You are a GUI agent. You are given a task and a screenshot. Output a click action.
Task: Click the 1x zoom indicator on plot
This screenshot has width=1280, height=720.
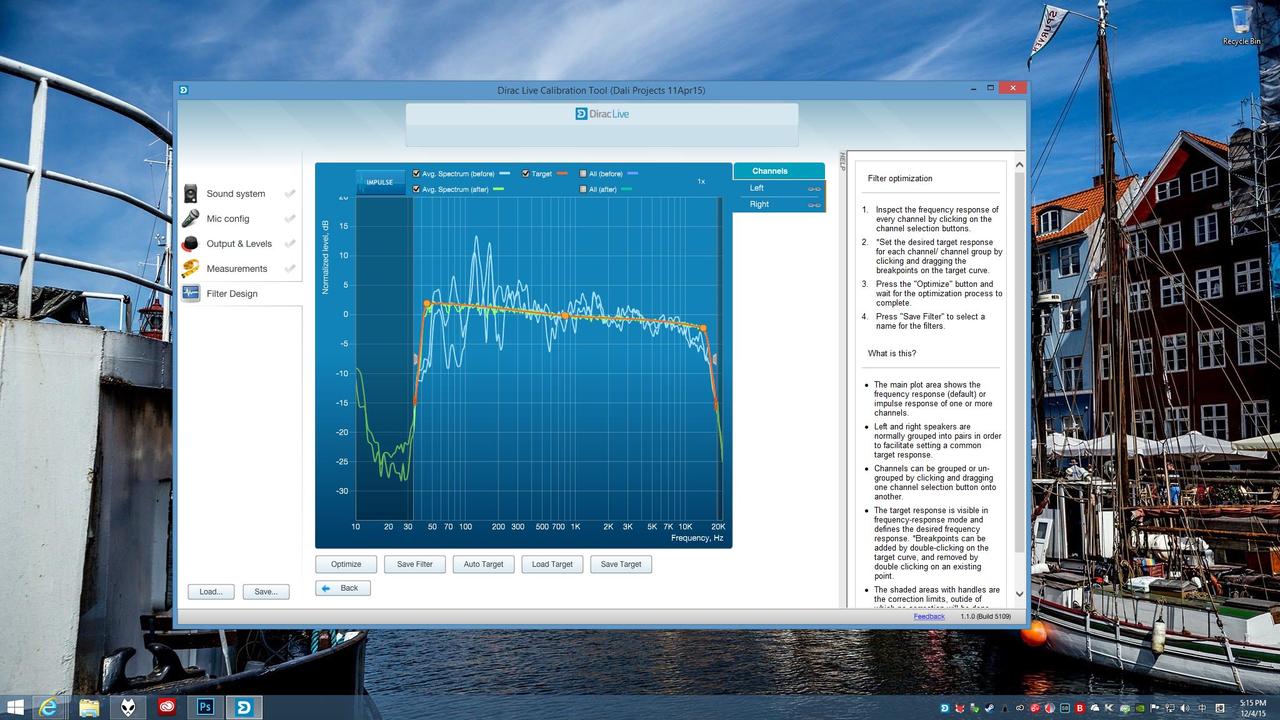click(701, 182)
